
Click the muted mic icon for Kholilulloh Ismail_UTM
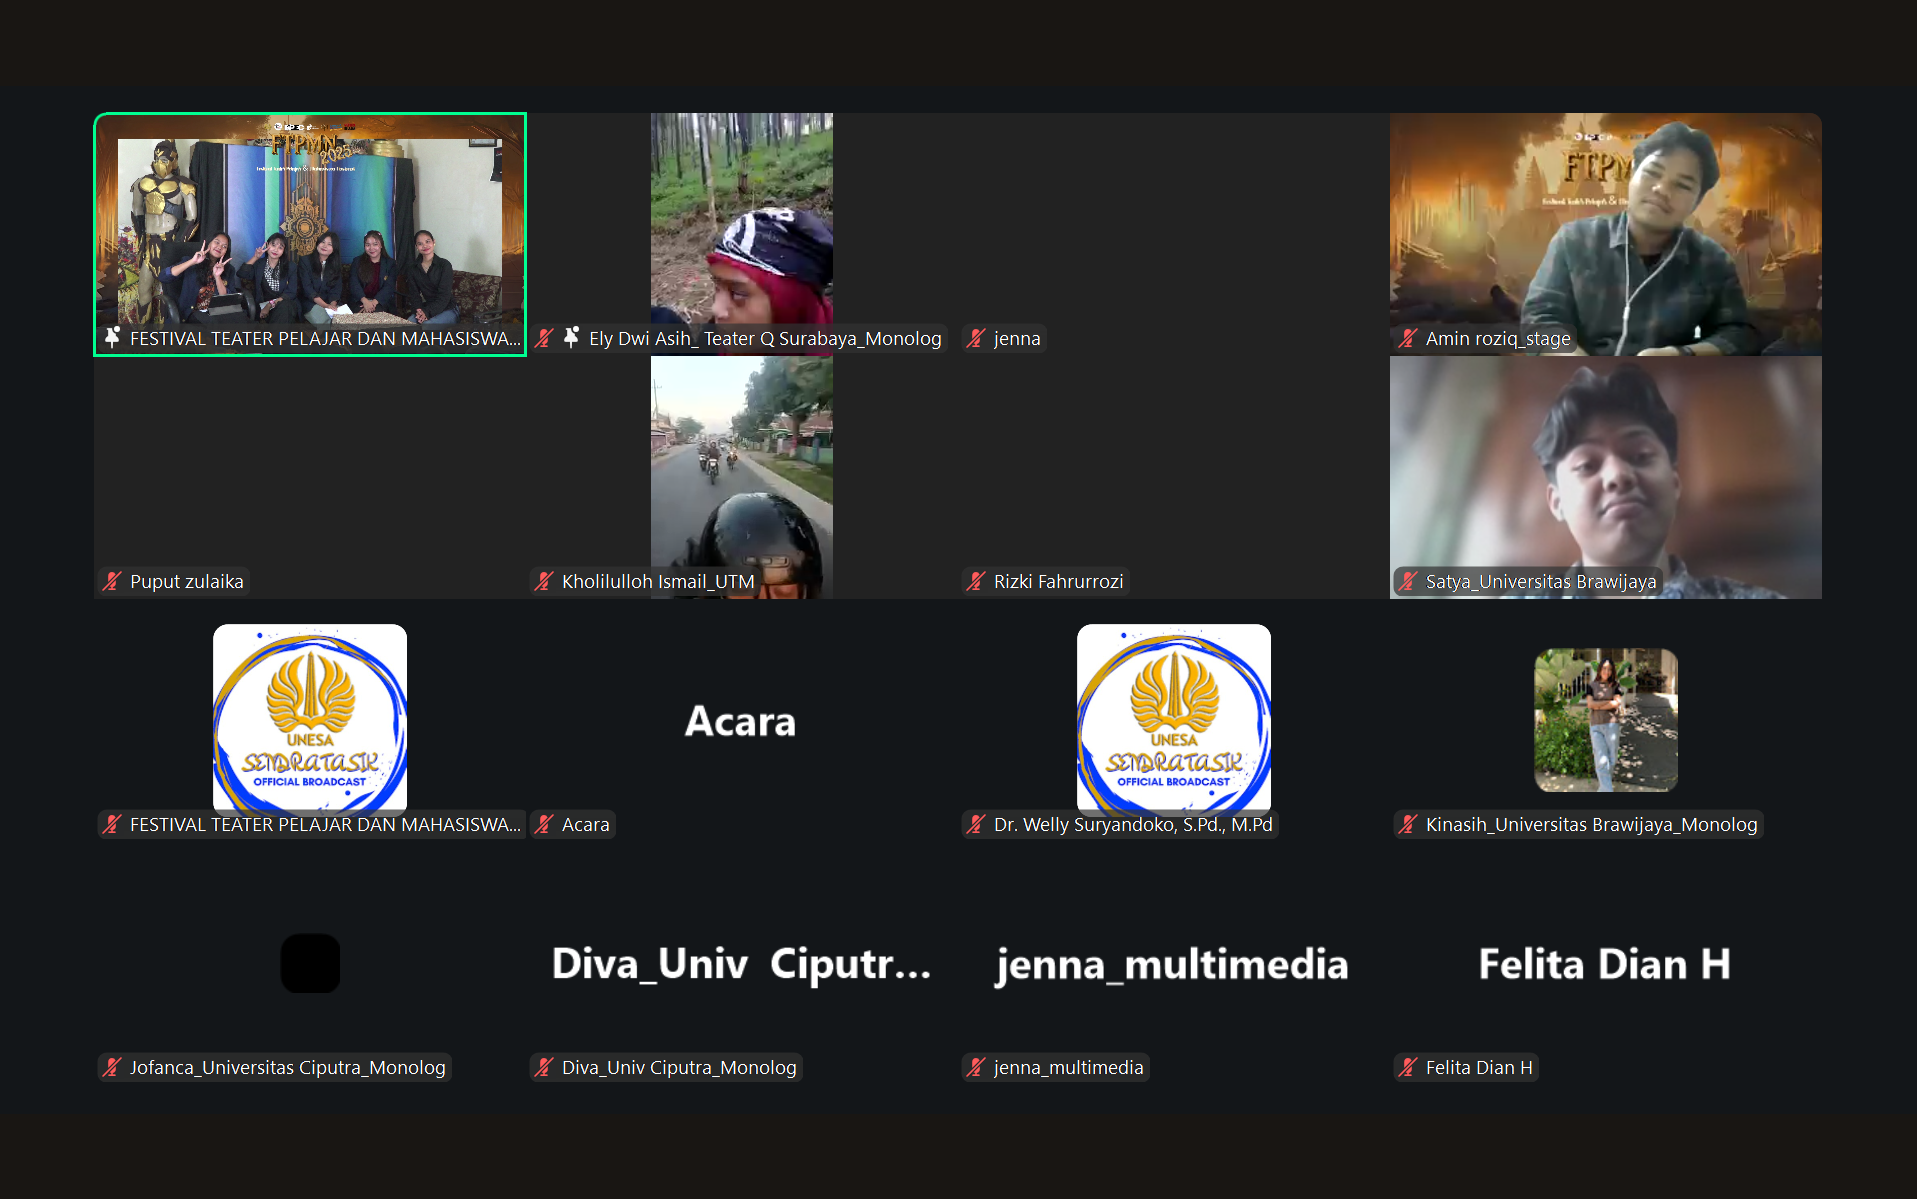[544, 581]
